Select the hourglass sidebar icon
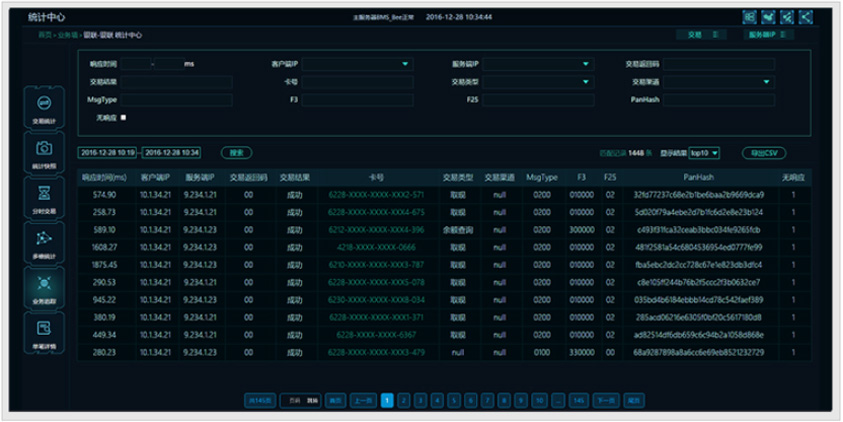Viewport: 843px width, 422px height. pos(44,196)
